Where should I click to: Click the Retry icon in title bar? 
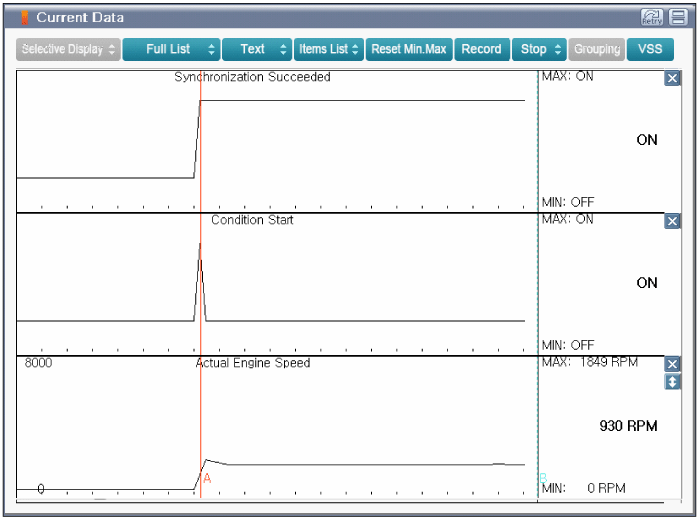[652, 17]
